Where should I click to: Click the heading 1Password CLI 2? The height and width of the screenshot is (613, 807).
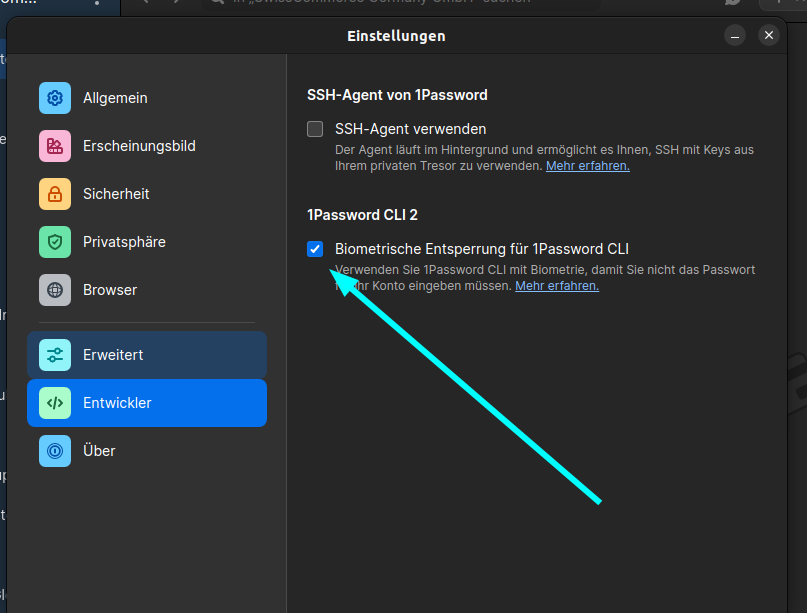pos(362,215)
